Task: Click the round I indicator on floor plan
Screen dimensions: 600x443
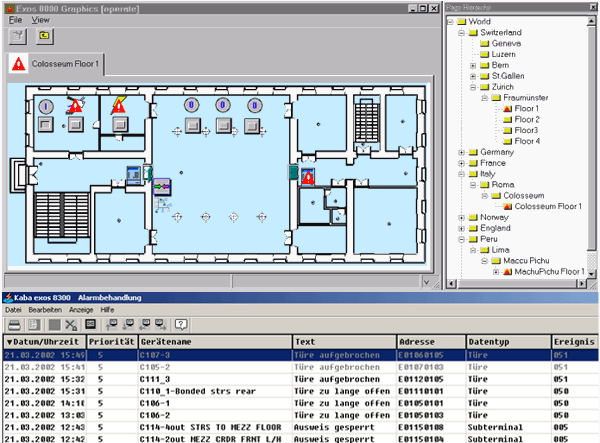Action: 46,106
